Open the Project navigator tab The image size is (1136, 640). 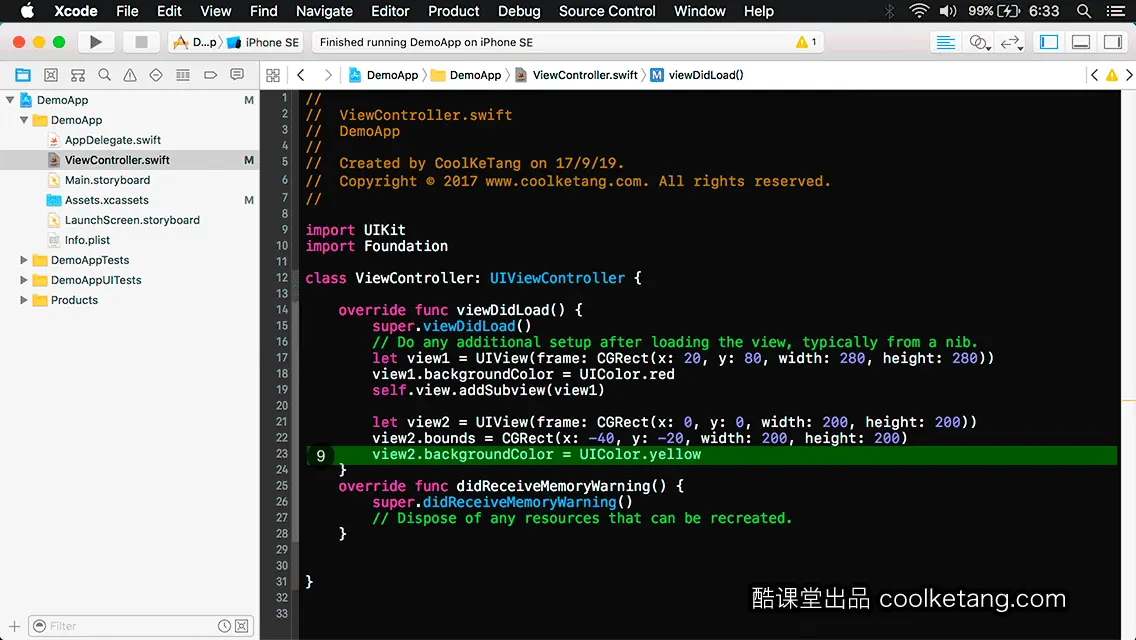(x=23, y=75)
